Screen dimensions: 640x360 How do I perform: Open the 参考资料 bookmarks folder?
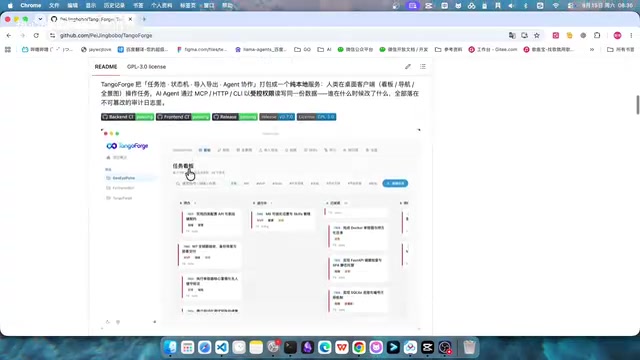tap(449, 49)
